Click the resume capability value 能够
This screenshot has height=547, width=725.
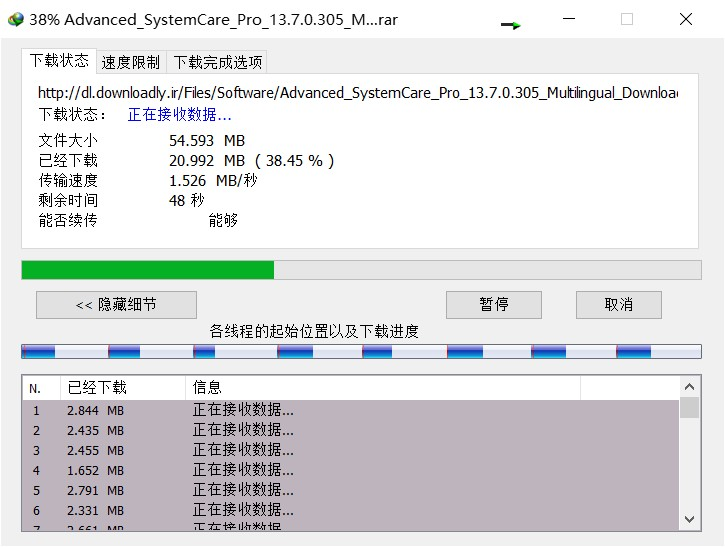click(223, 220)
